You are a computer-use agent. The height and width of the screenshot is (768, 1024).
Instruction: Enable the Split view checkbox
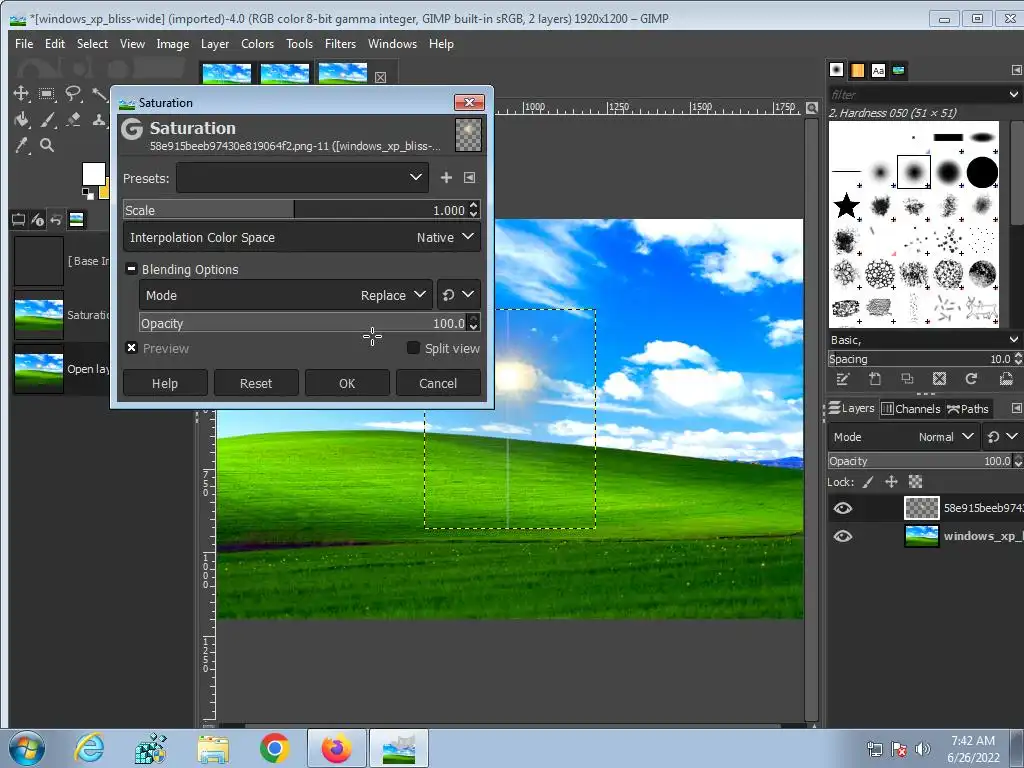point(413,347)
